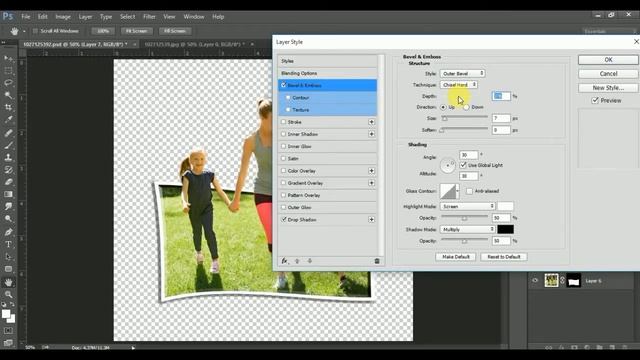Image resolution: width=640 pixels, height=360 pixels.
Task: Open the Technique dropdown showing Chisel Hard
Action: click(x=459, y=84)
